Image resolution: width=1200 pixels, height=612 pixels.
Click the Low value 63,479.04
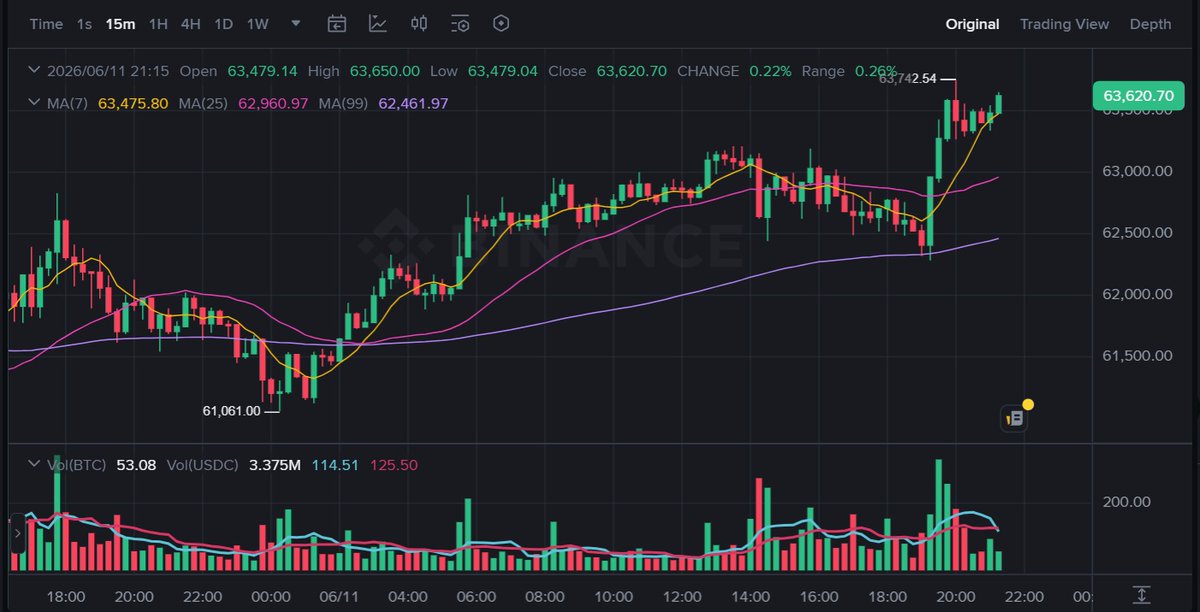pyautogui.click(x=503, y=71)
